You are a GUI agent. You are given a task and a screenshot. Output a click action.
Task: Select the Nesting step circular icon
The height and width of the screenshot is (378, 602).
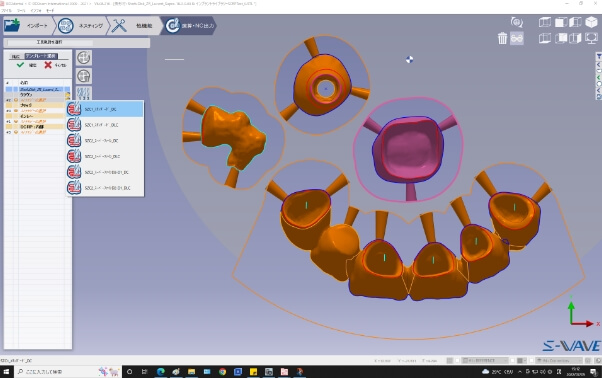[66, 26]
